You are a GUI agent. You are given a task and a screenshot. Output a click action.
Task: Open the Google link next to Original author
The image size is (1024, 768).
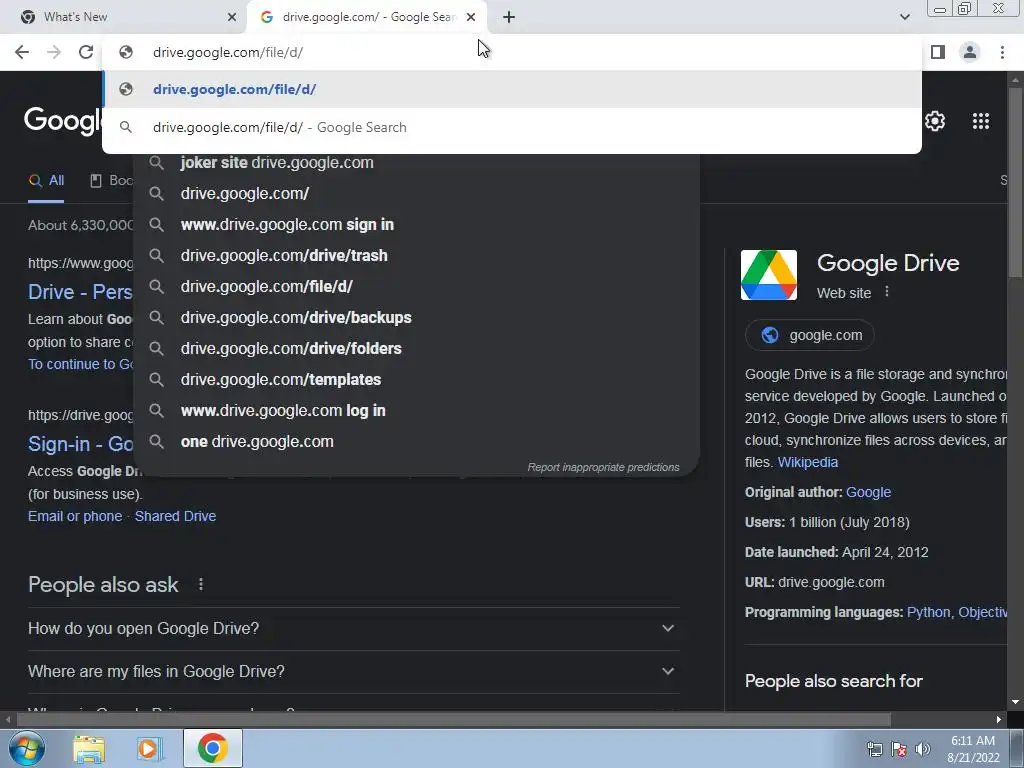coord(869,492)
